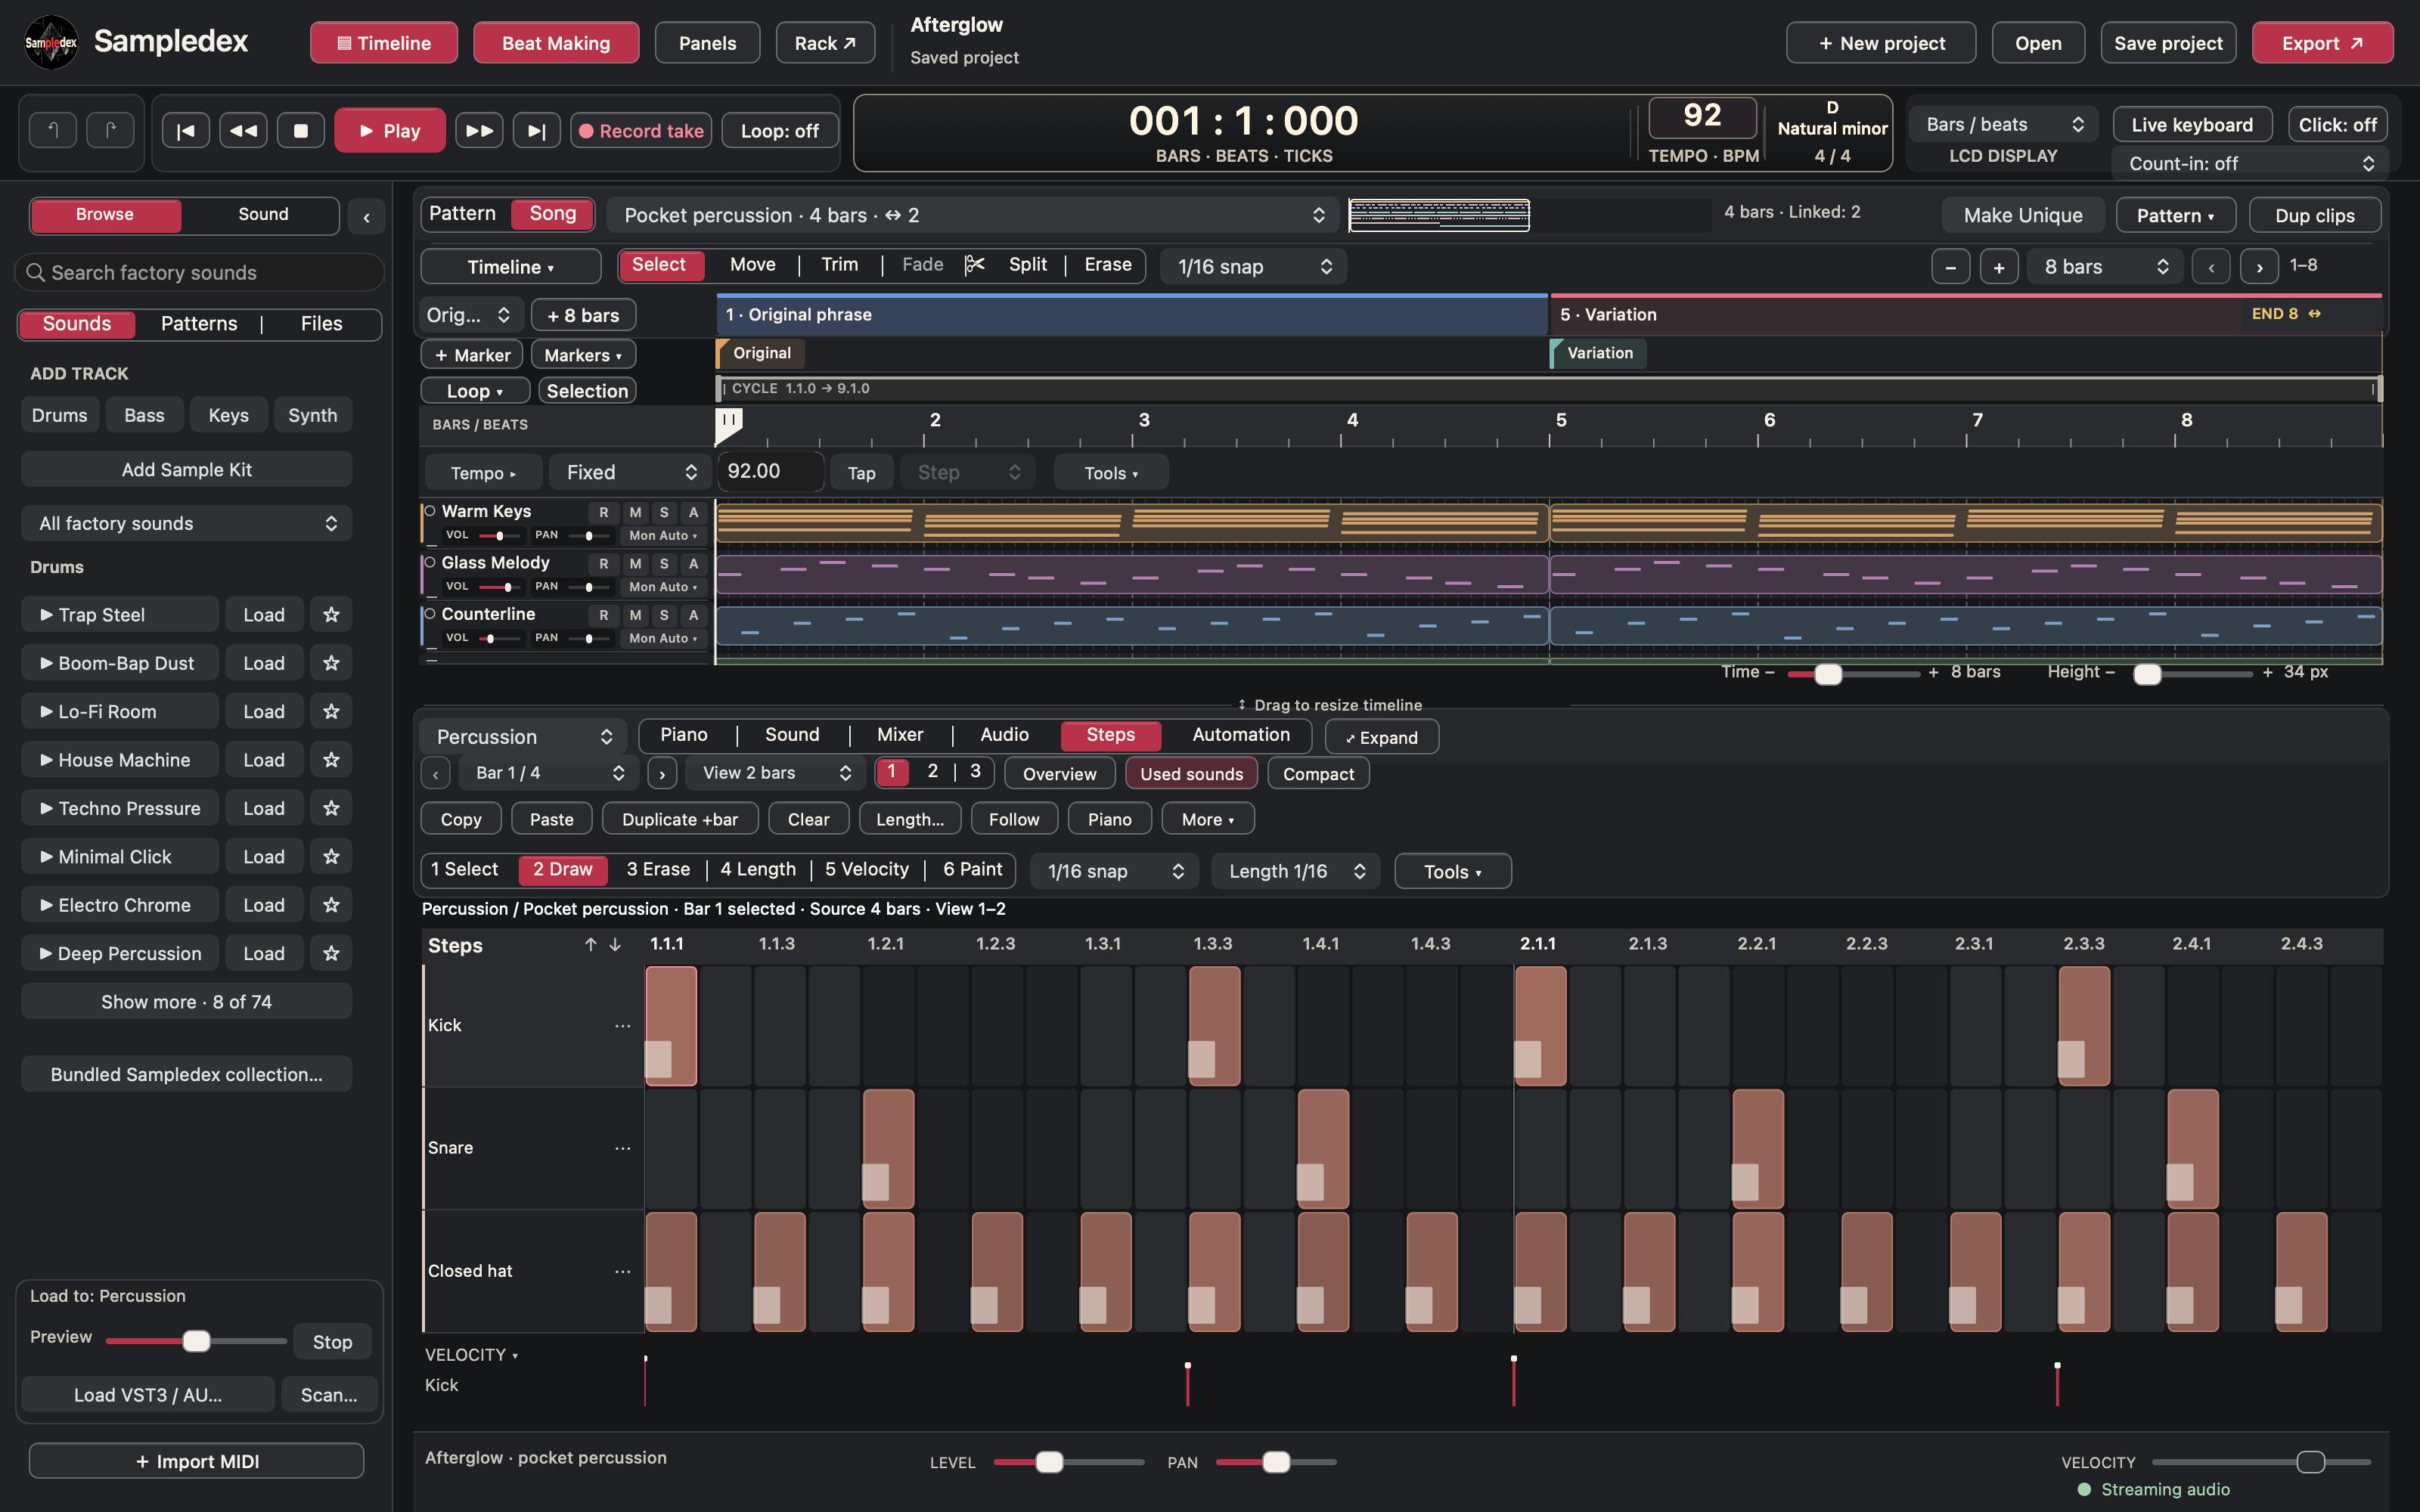
Task: Click the rewind transport icon
Action: [x=243, y=130]
